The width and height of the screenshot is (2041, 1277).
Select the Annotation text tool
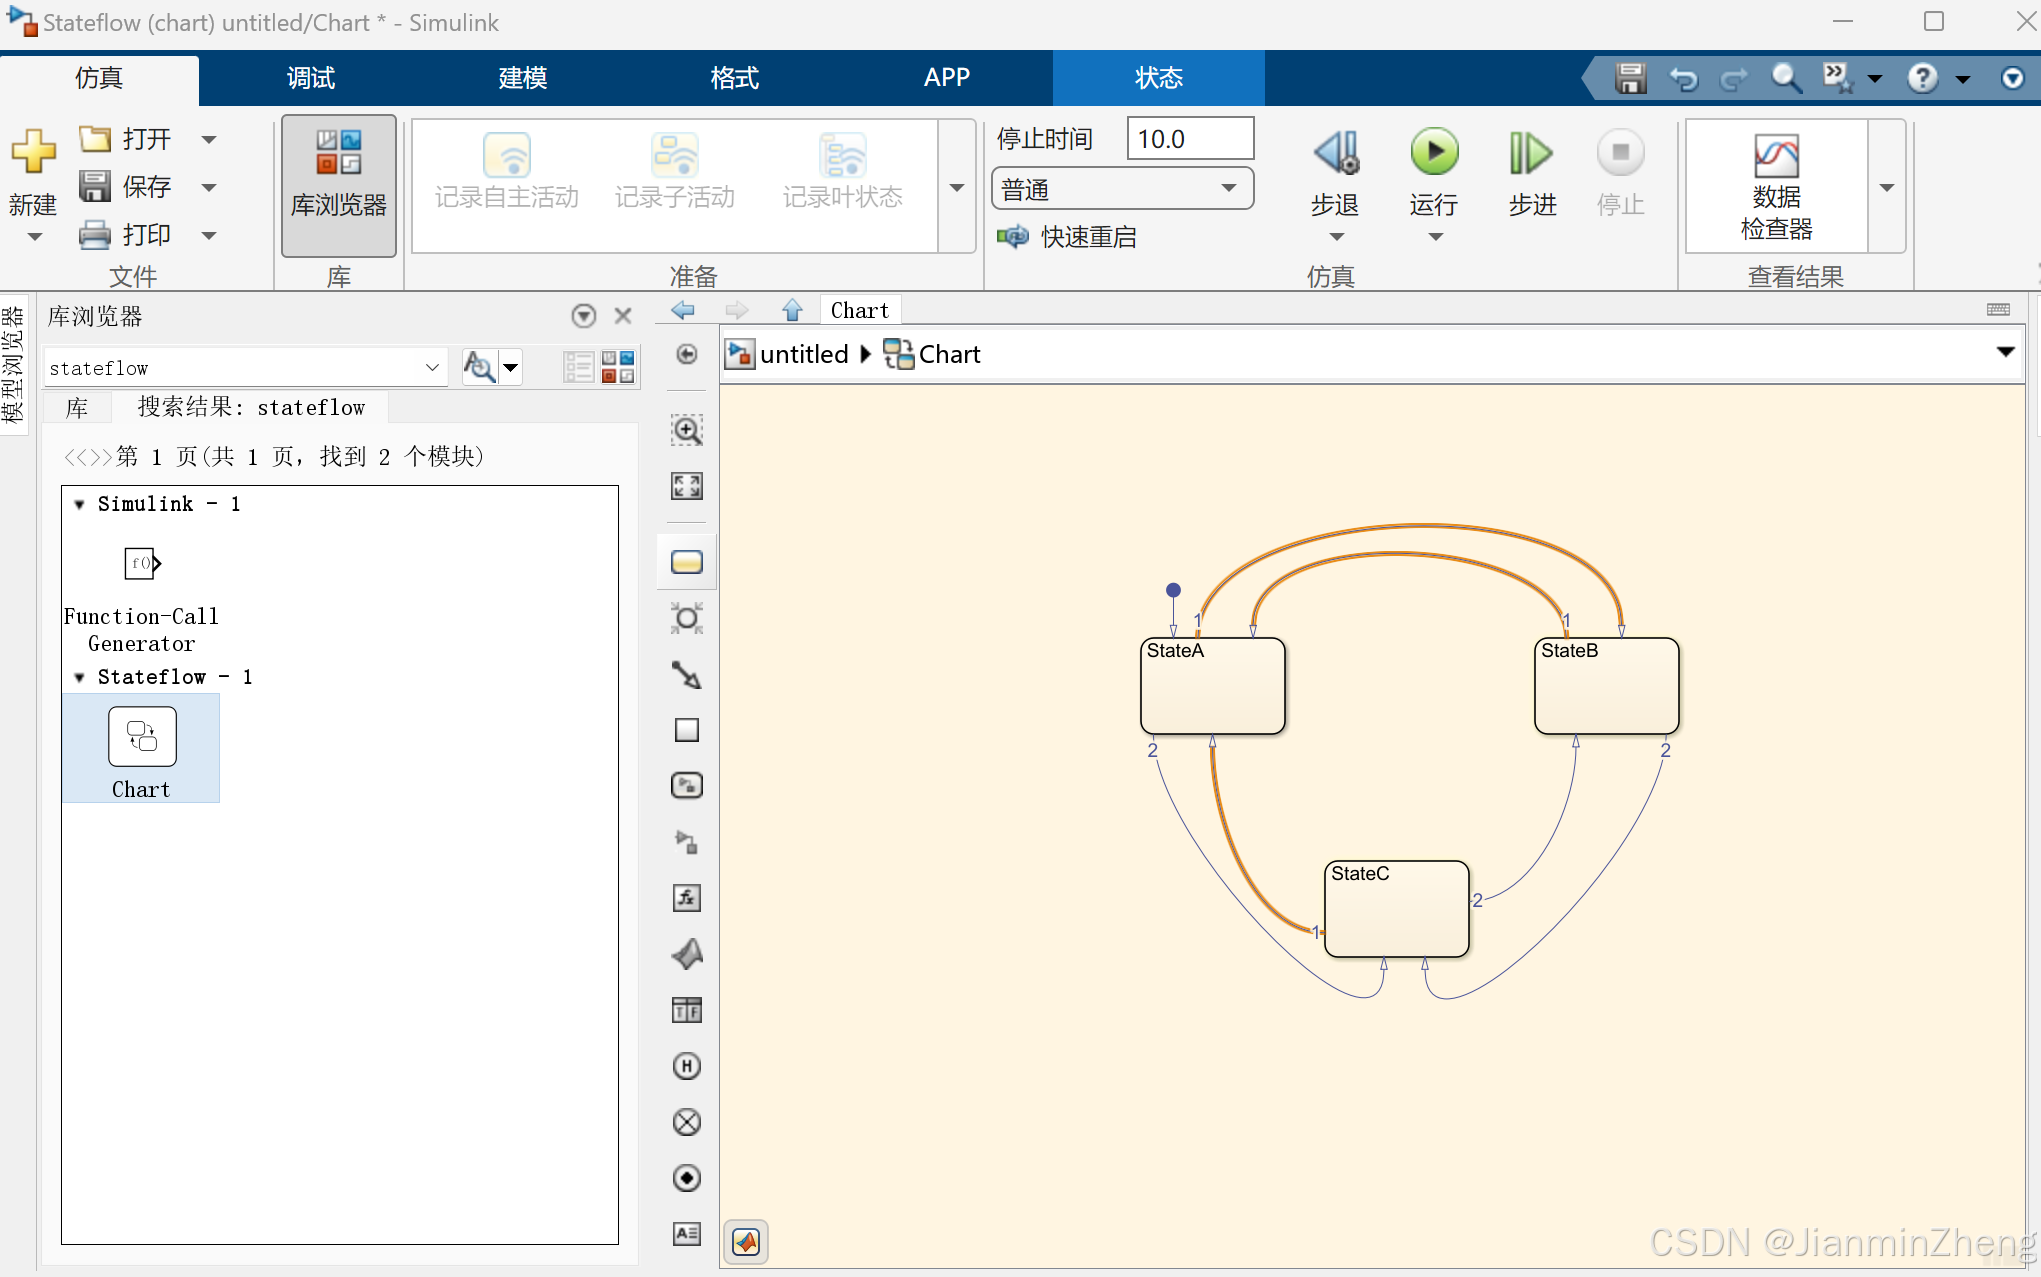(686, 1234)
